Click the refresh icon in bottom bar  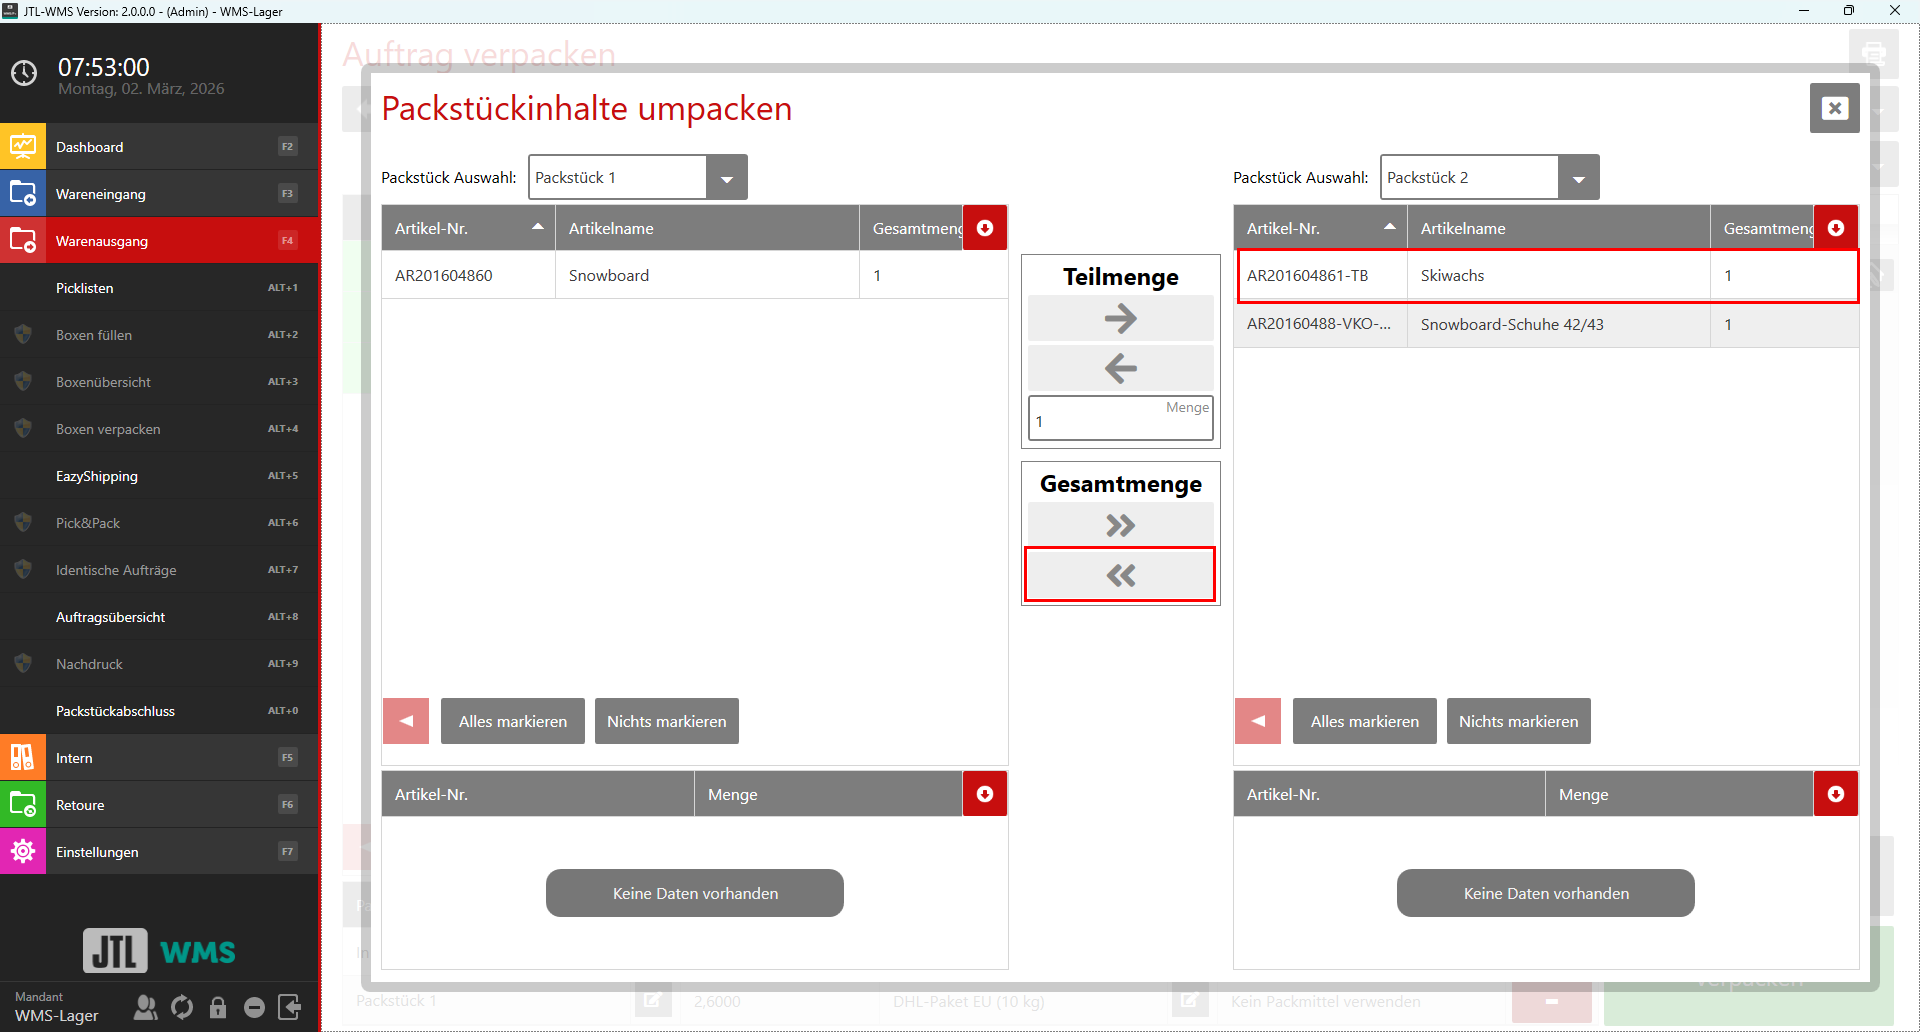point(182,1007)
